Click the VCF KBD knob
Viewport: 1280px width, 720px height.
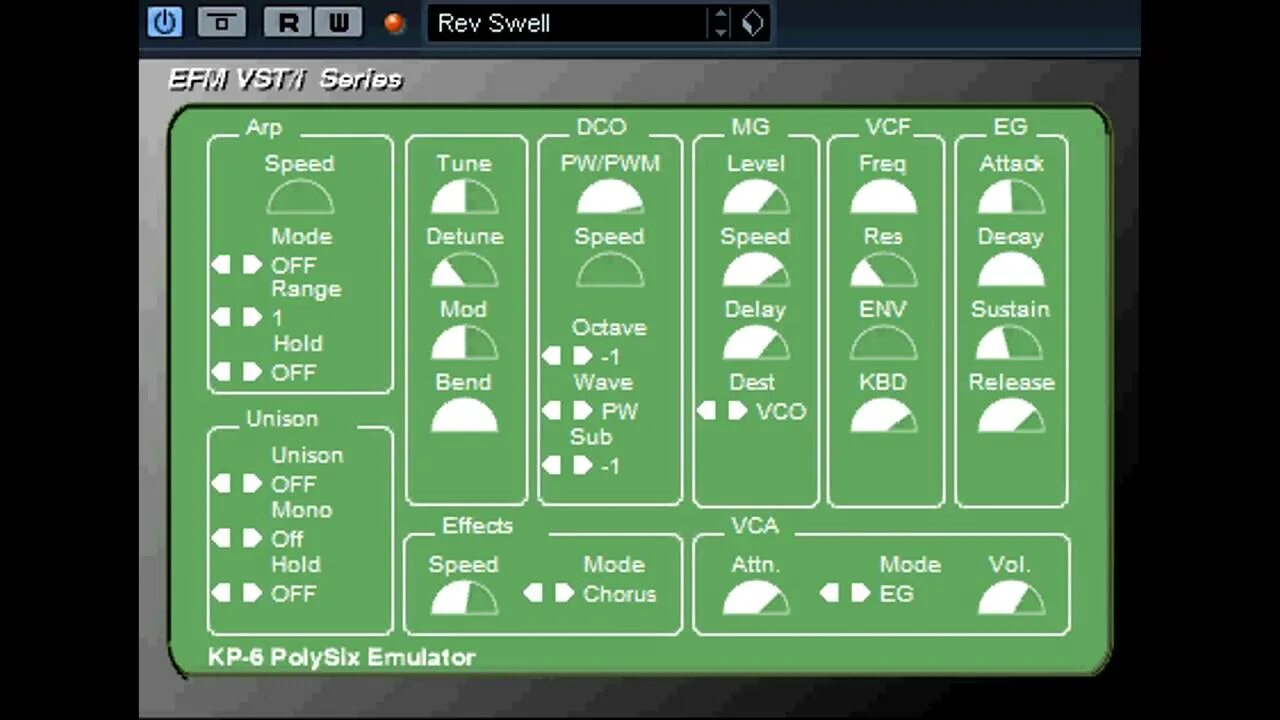tap(884, 416)
